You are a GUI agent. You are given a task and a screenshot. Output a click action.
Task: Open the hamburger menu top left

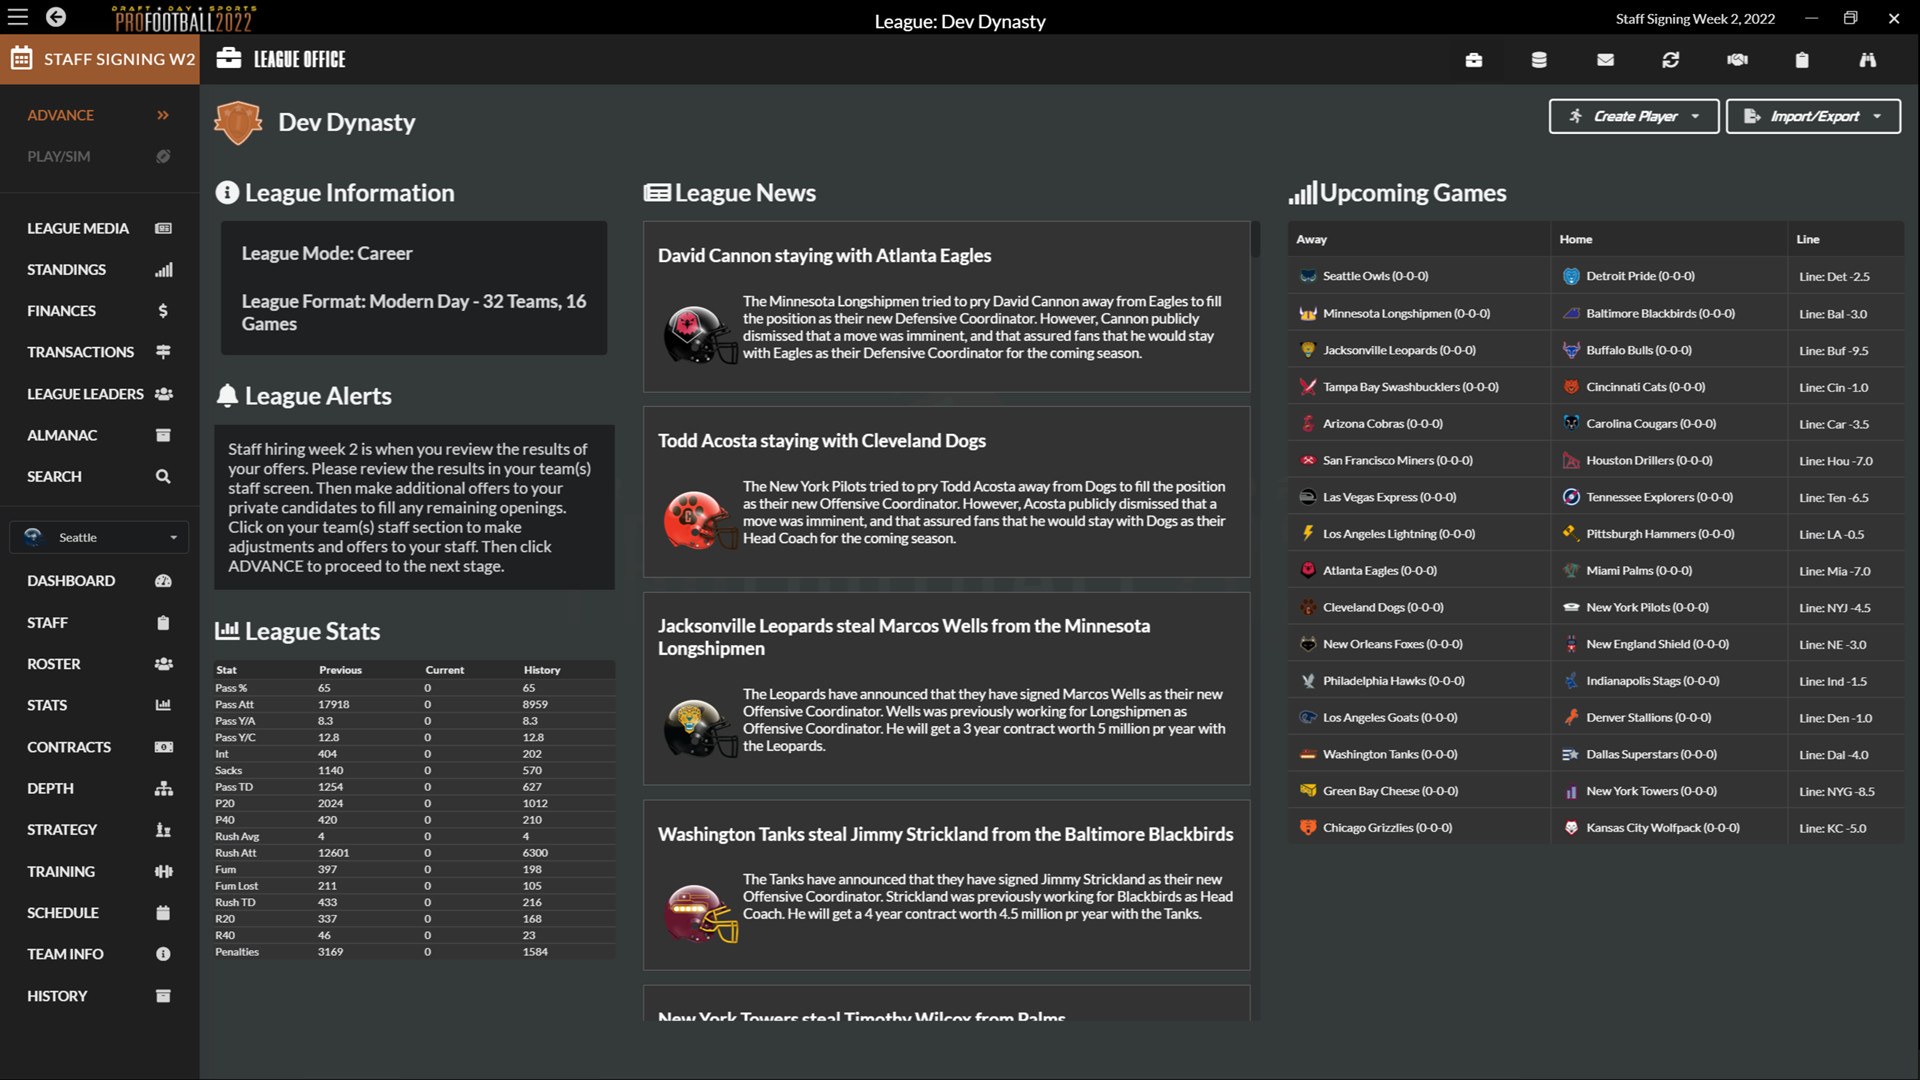coord(17,17)
